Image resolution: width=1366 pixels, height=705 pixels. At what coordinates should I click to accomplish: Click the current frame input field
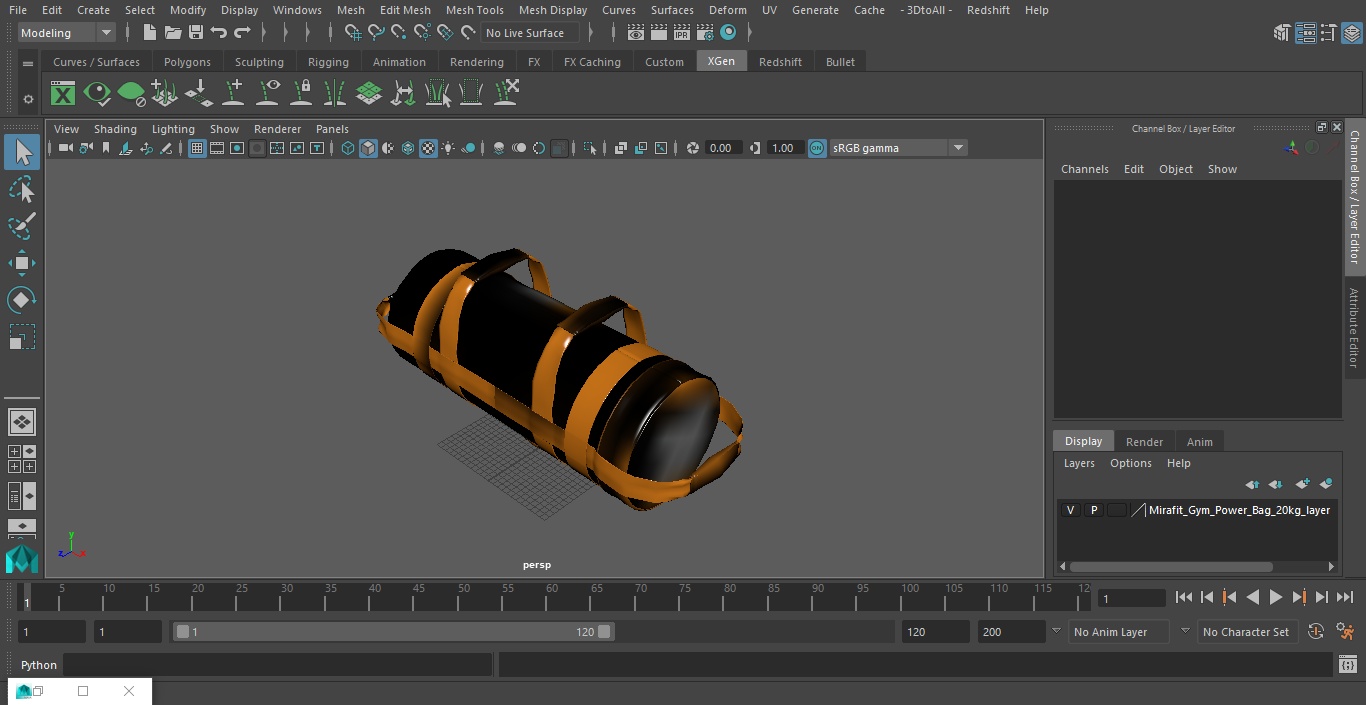1132,598
